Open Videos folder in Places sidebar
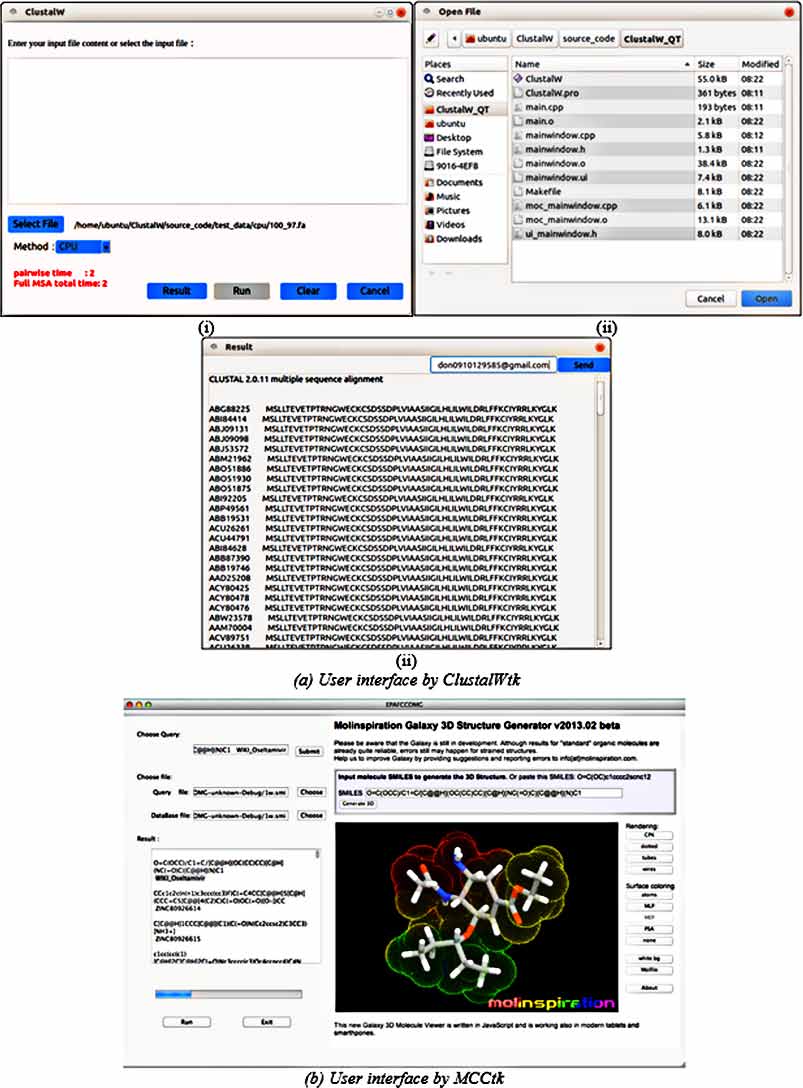 pyautogui.click(x=444, y=225)
